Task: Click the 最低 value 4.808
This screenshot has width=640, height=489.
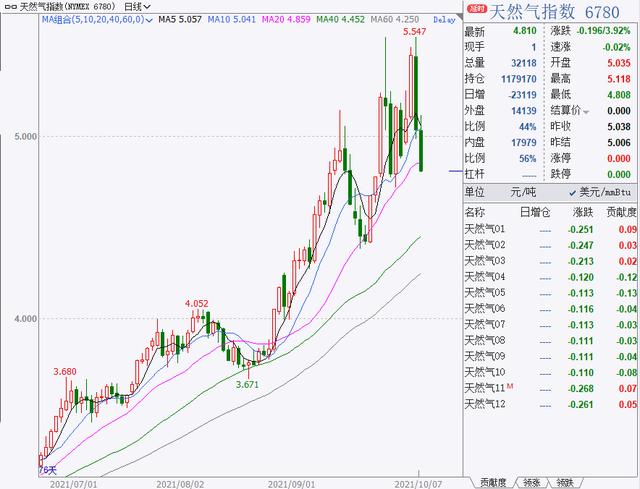Action: pos(619,95)
